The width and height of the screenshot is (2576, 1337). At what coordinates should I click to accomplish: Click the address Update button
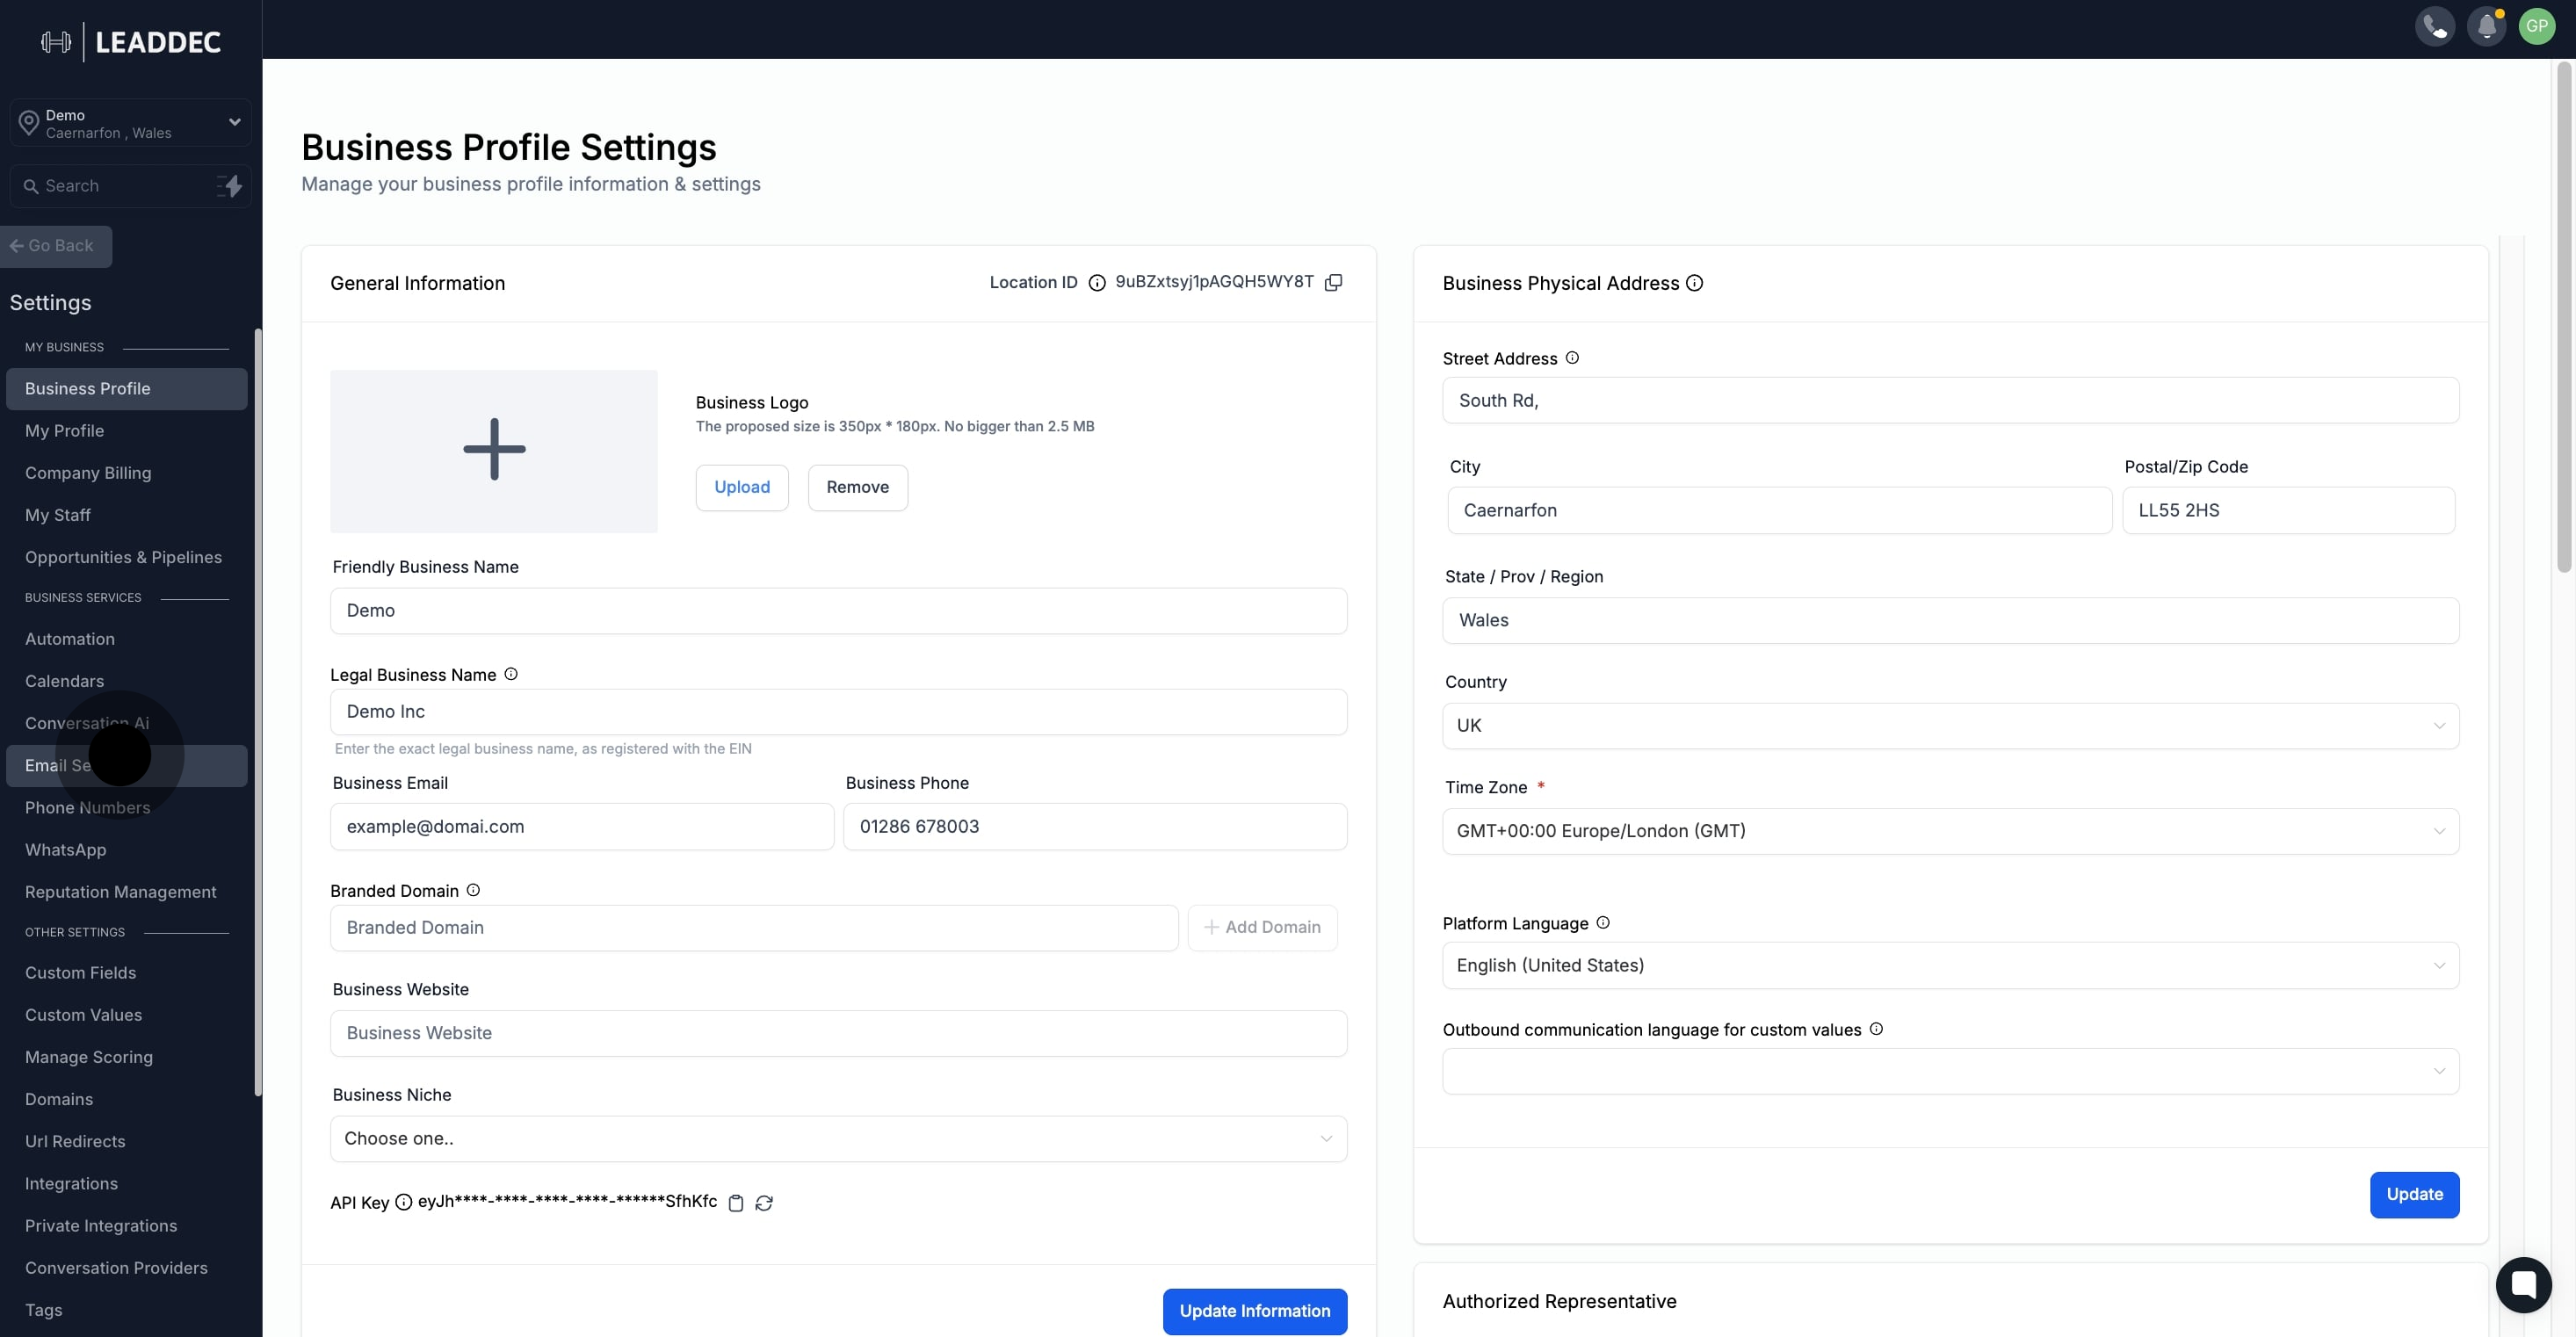pyautogui.click(x=2414, y=1194)
